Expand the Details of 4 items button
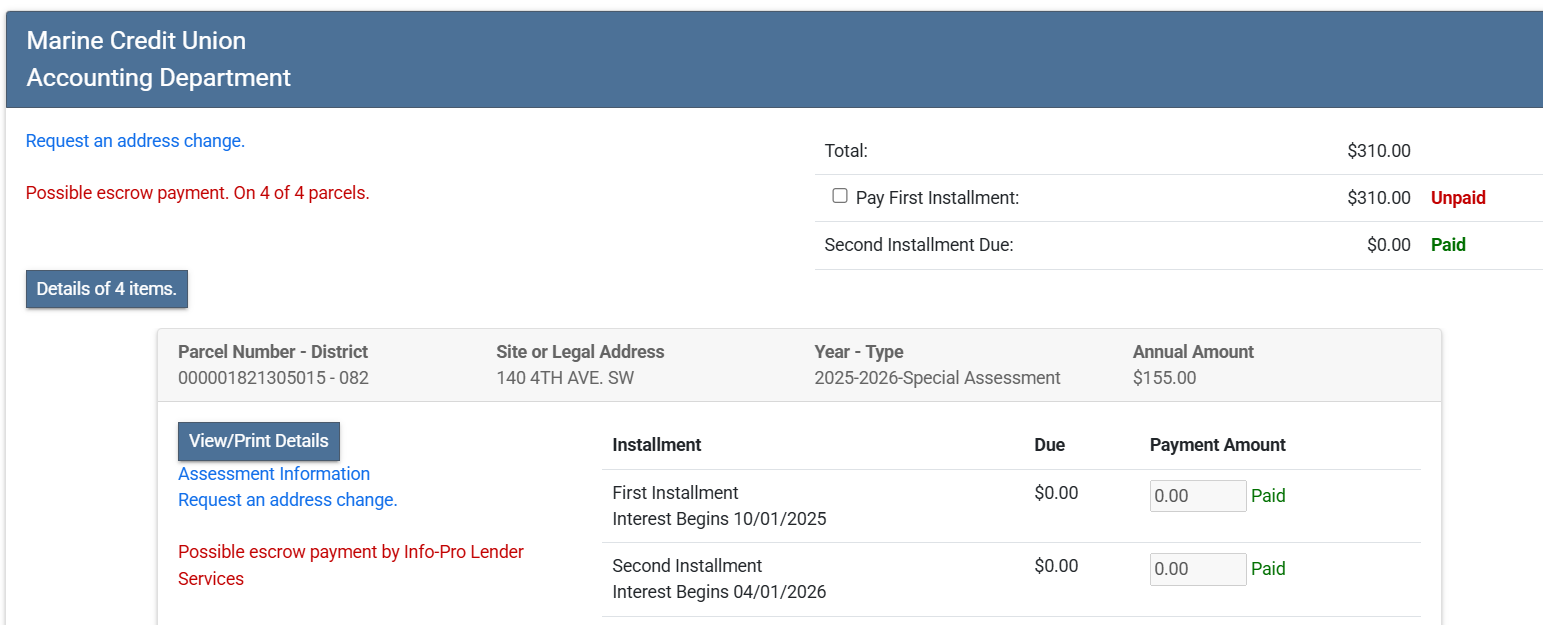This screenshot has width=1543, height=625. tap(107, 289)
